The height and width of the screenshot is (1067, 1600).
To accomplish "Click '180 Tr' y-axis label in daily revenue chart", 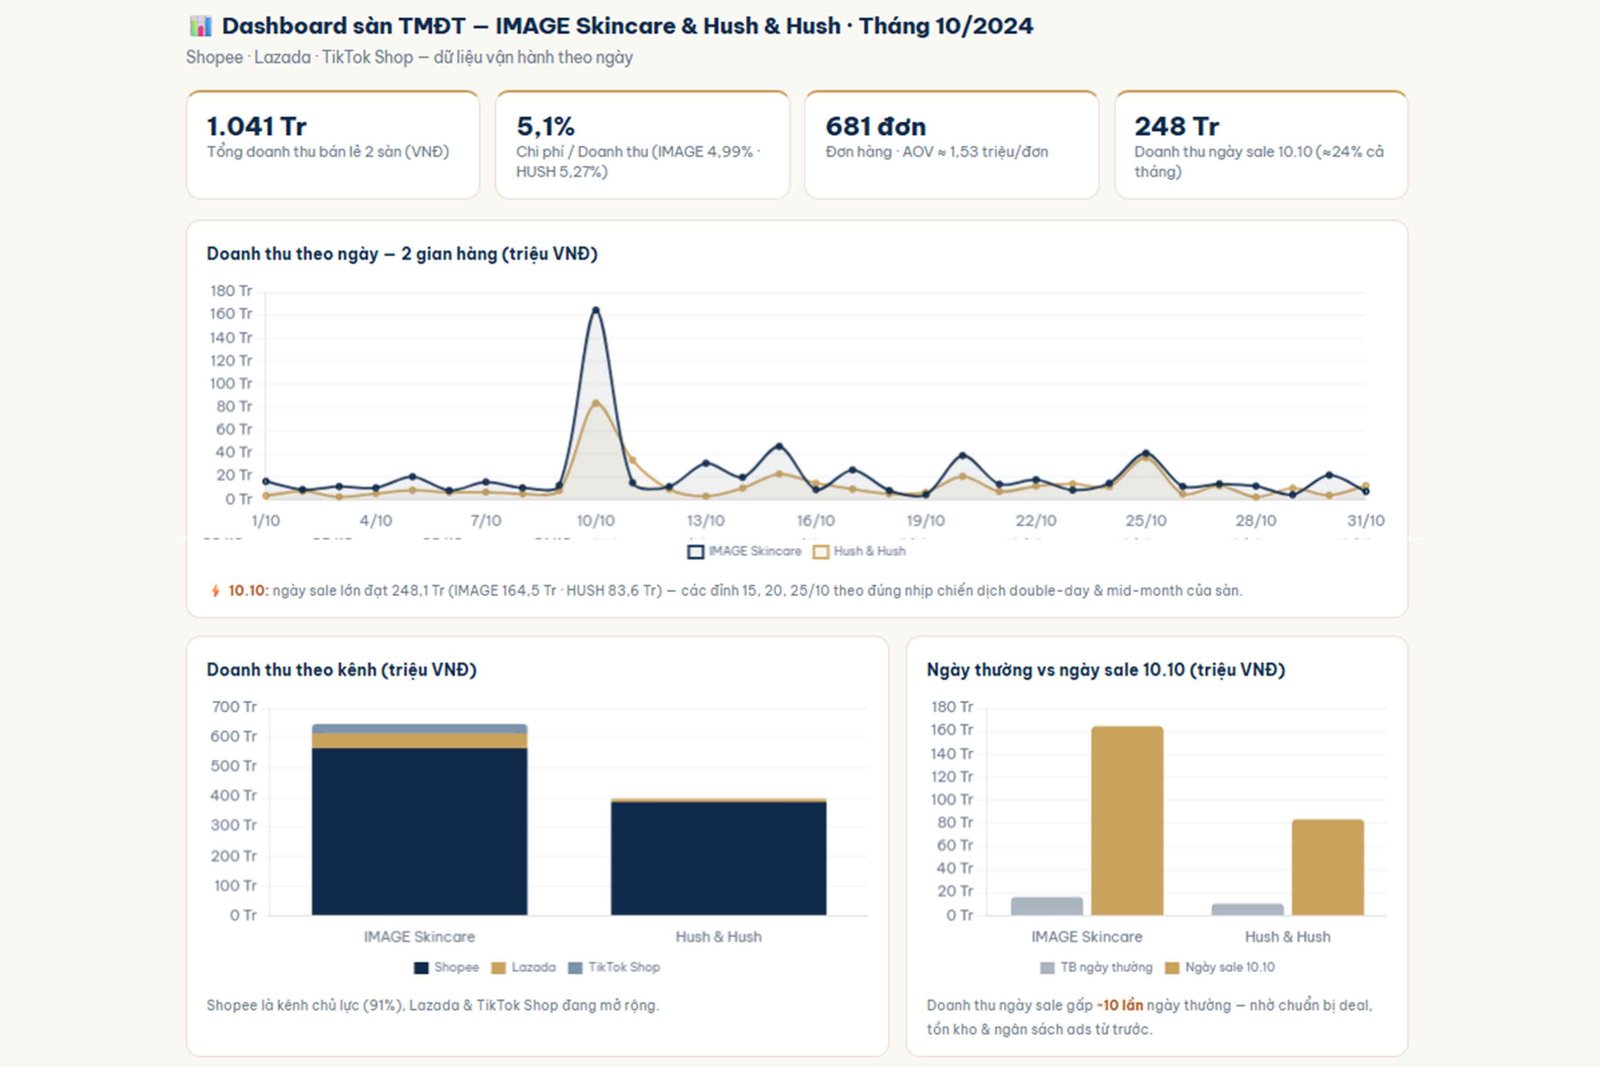I will point(231,291).
